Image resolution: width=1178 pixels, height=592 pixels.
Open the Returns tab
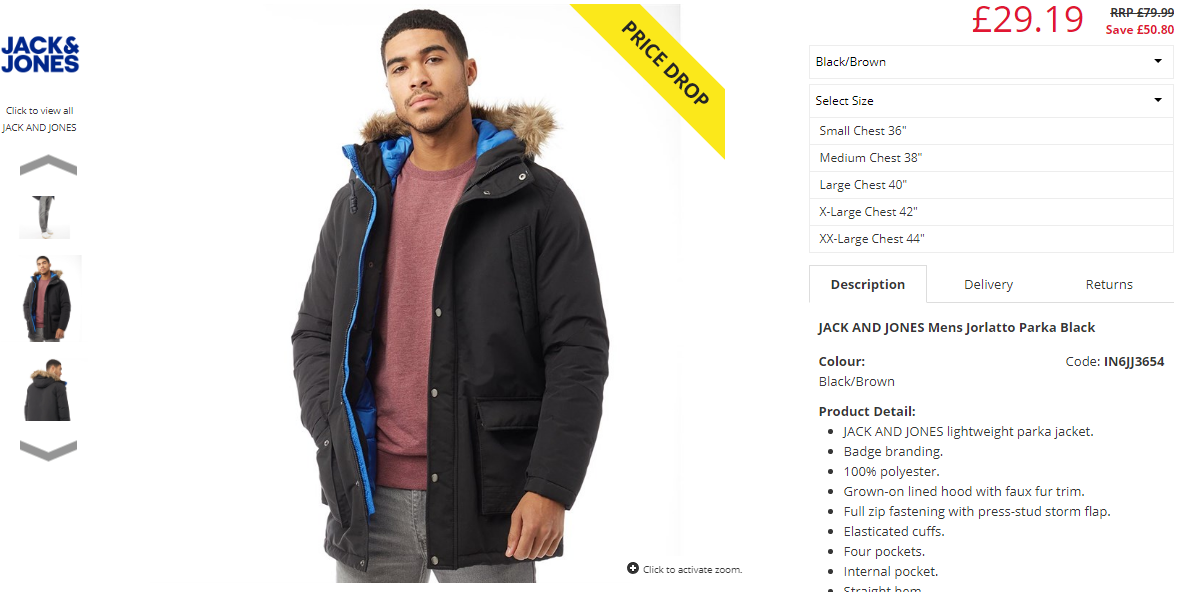1109,285
